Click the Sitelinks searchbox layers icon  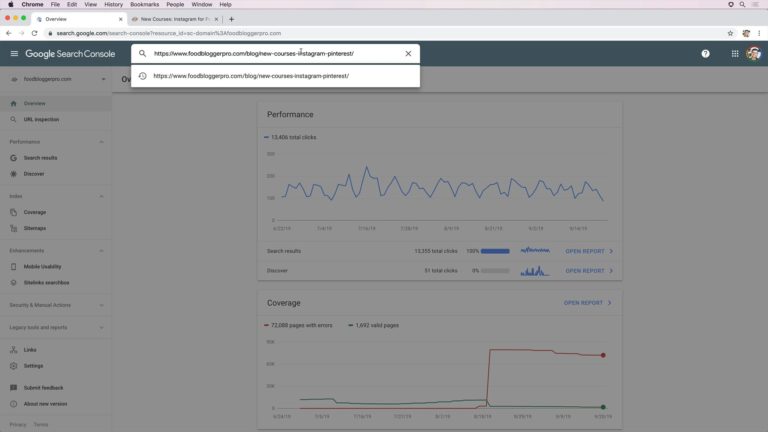click(14, 283)
